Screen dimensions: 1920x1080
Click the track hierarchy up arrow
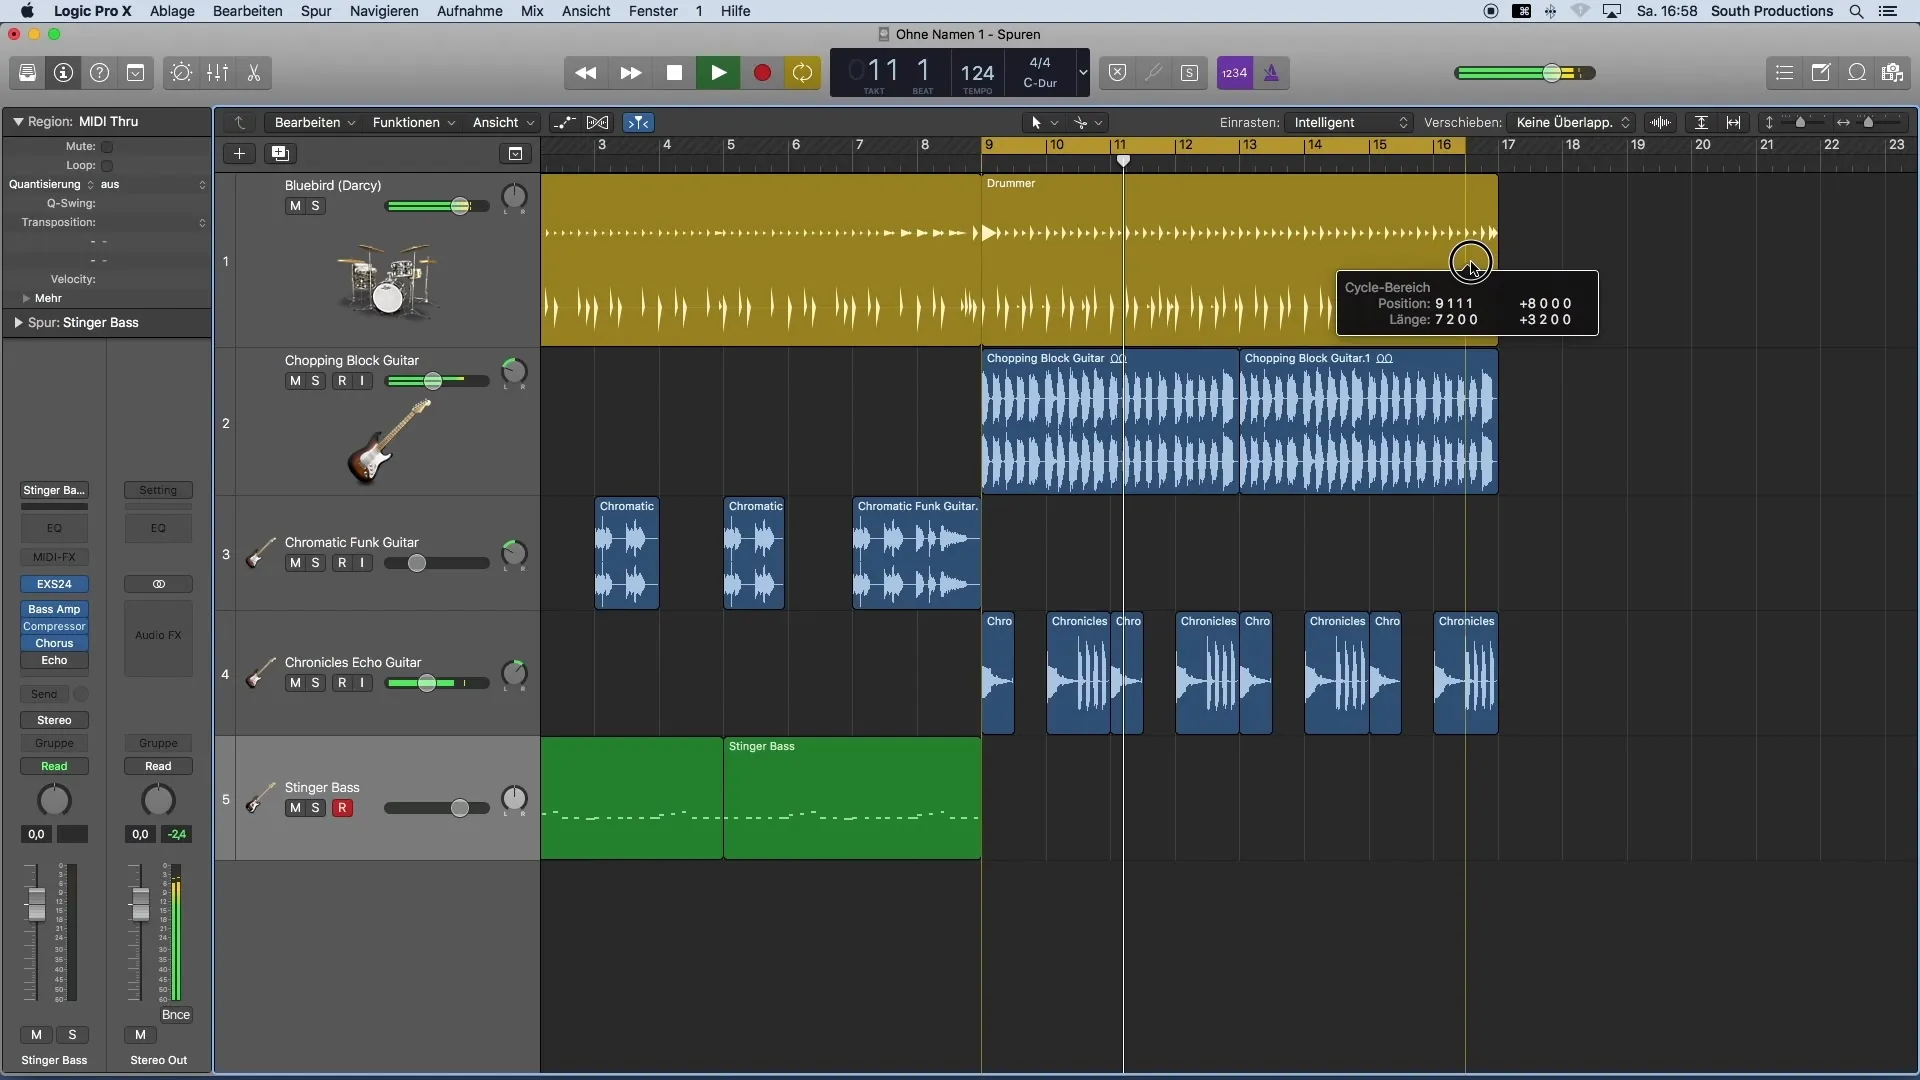click(240, 122)
